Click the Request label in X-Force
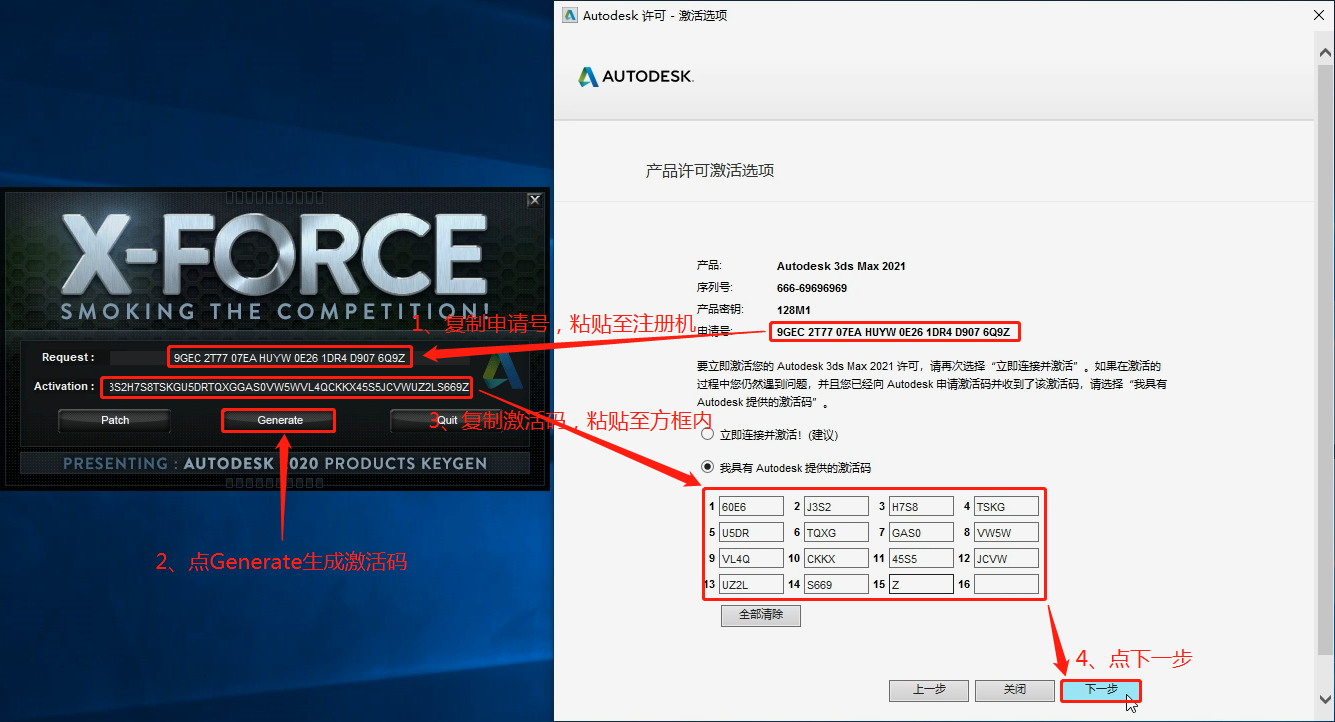 point(68,357)
